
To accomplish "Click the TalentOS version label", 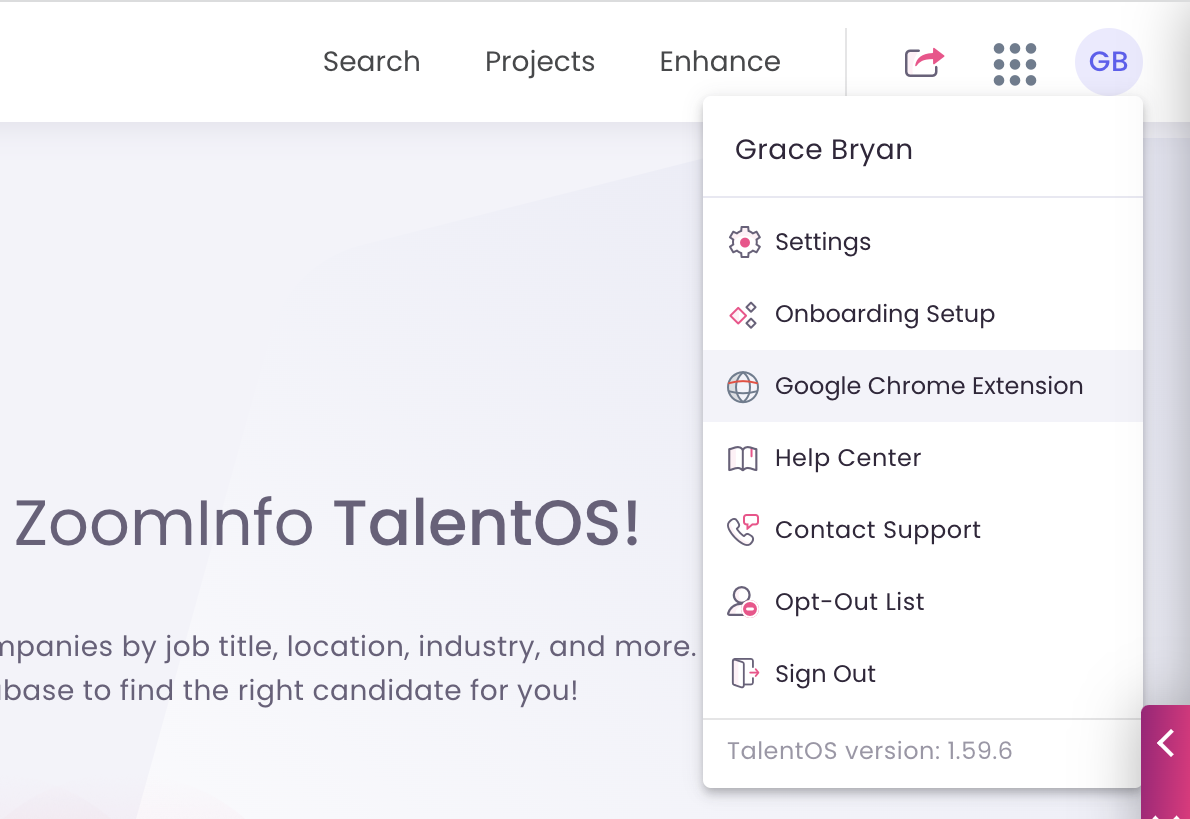I will point(868,750).
